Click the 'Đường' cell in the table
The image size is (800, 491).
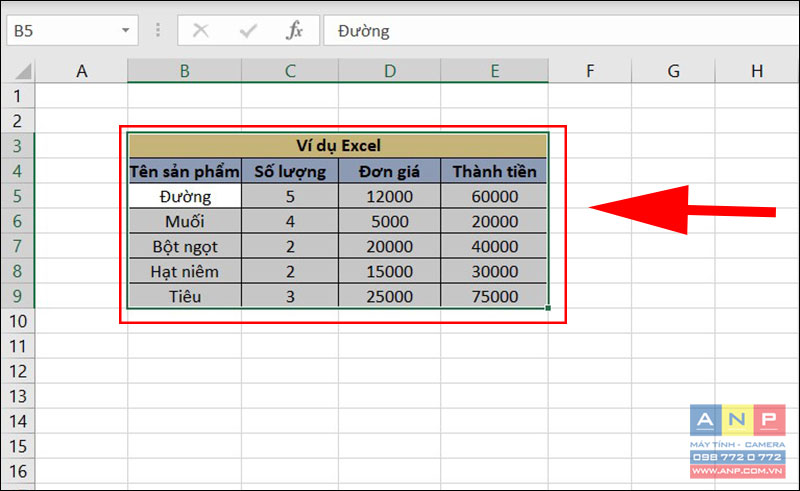click(185, 196)
